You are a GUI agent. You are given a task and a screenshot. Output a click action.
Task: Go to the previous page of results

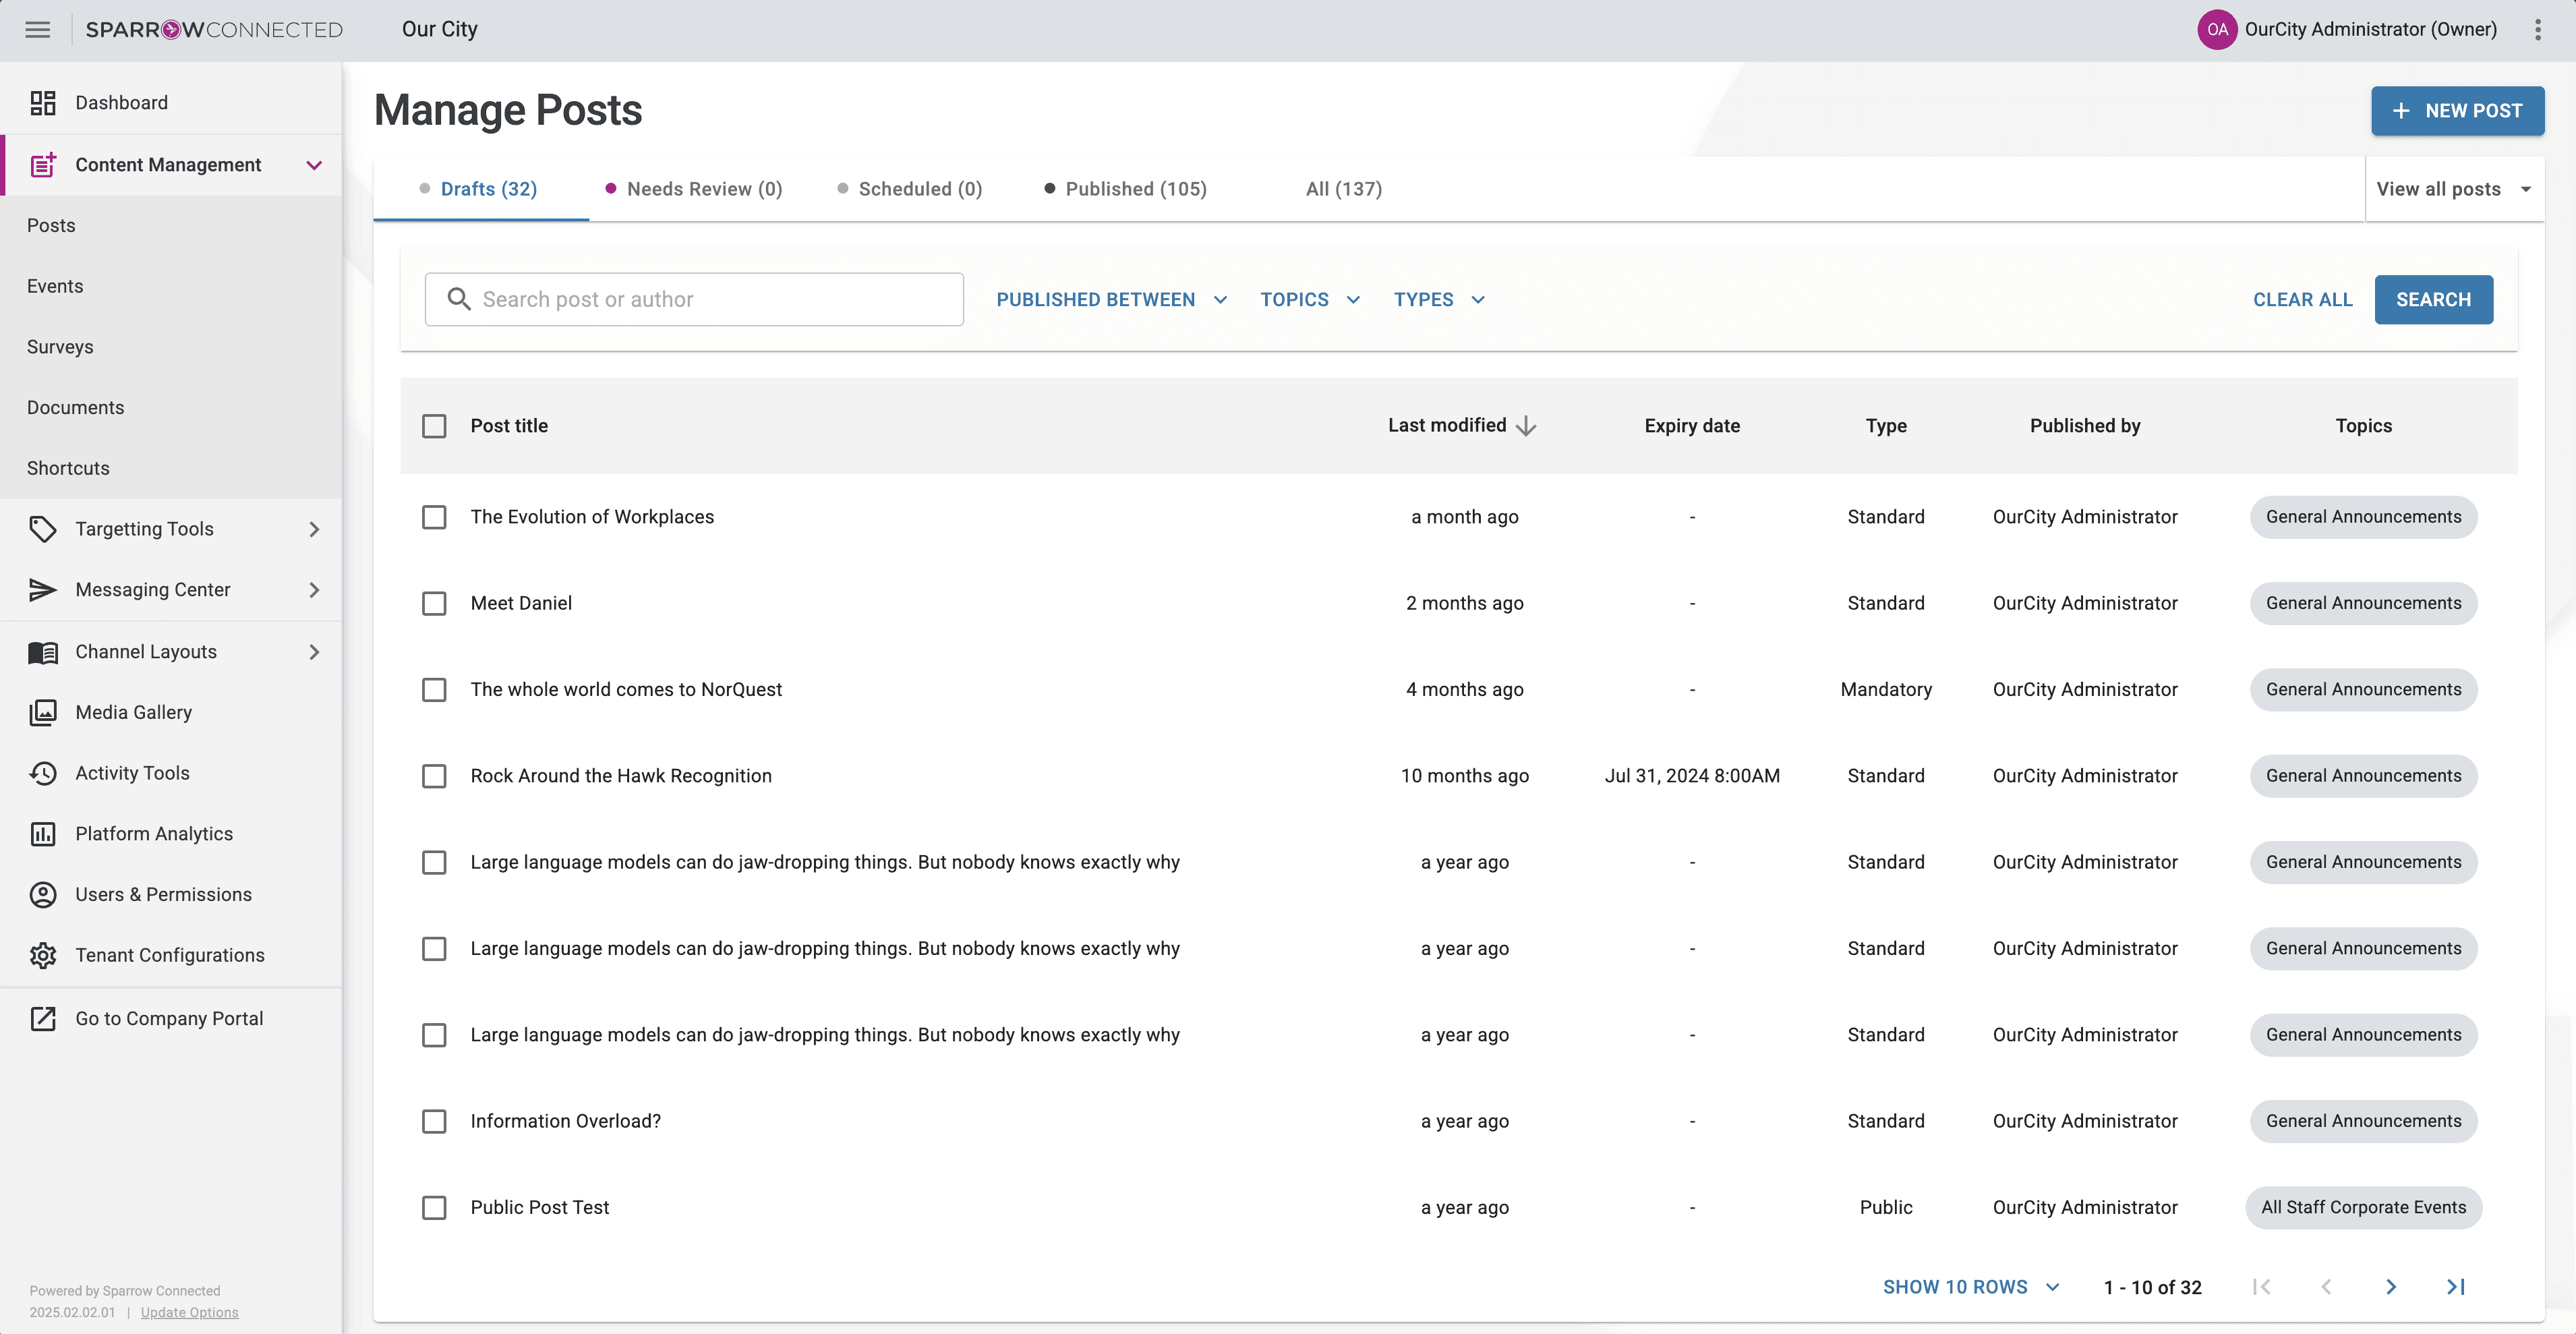[x=2327, y=1287]
